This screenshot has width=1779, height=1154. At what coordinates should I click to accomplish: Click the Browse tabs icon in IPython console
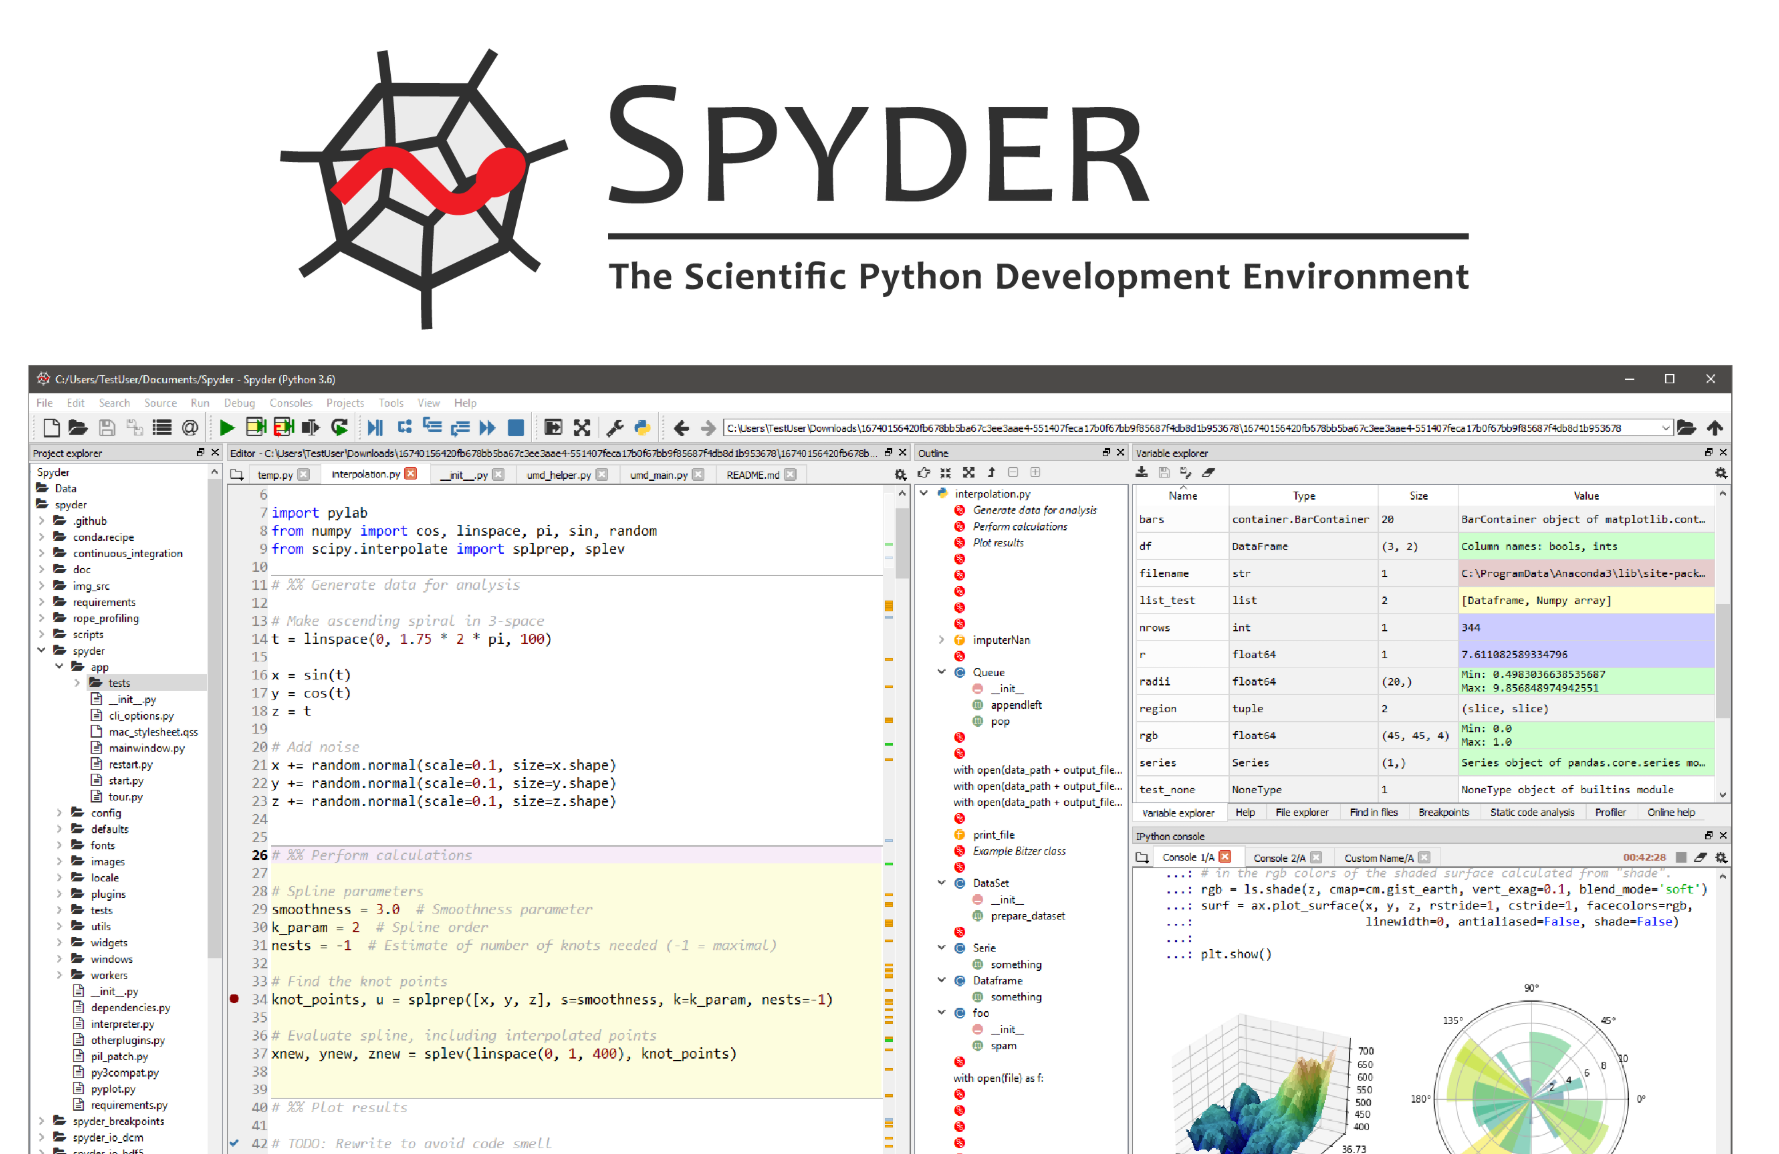(x=1142, y=857)
